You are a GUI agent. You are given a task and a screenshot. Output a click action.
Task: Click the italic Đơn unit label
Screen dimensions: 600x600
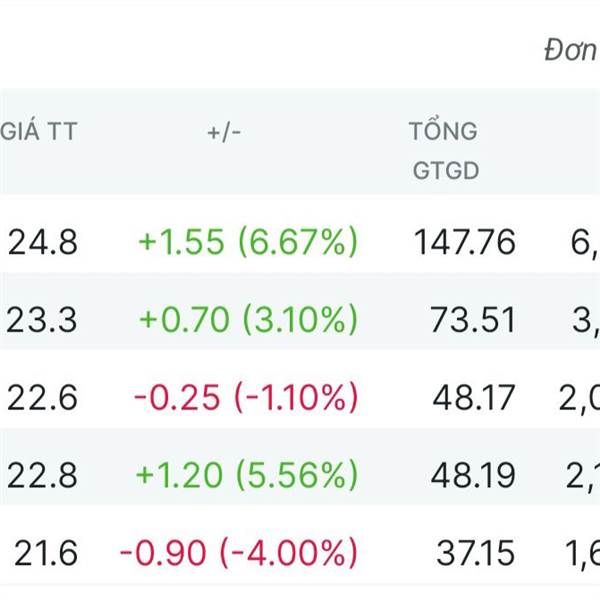(572, 50)
